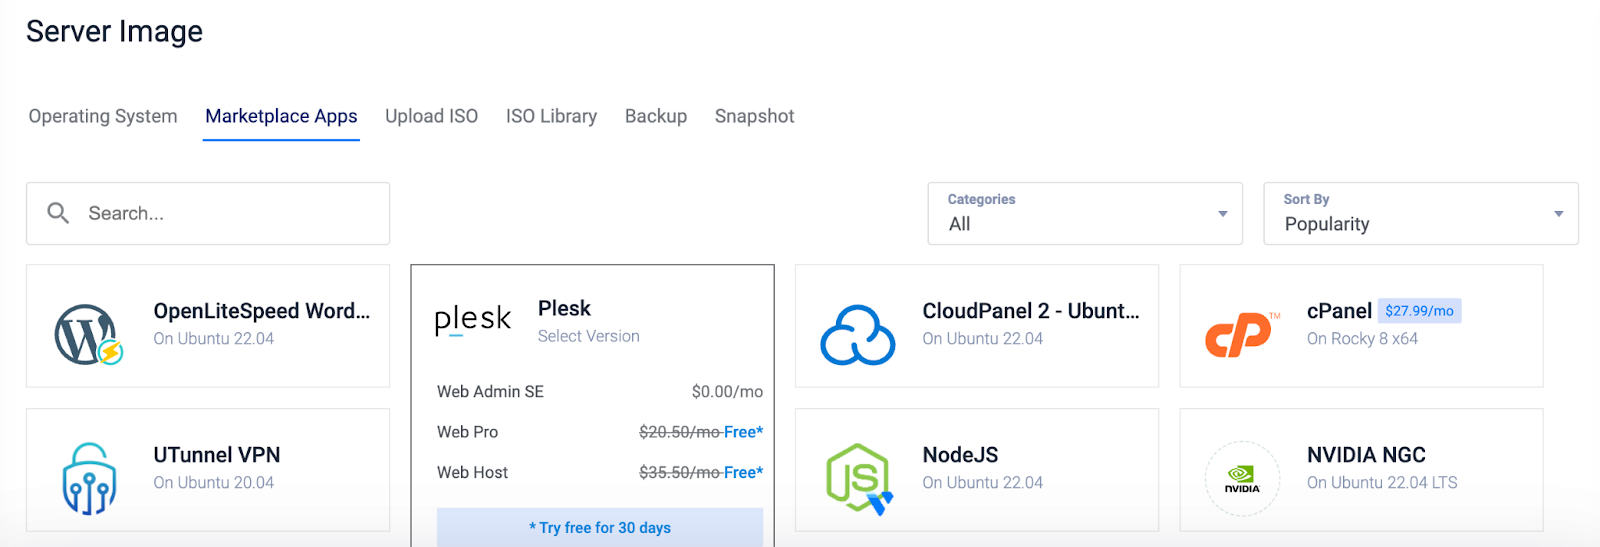Viewport: 1600px width, 547px height.
Task: Open the Upload ISO tab
Action: (431, 116)
